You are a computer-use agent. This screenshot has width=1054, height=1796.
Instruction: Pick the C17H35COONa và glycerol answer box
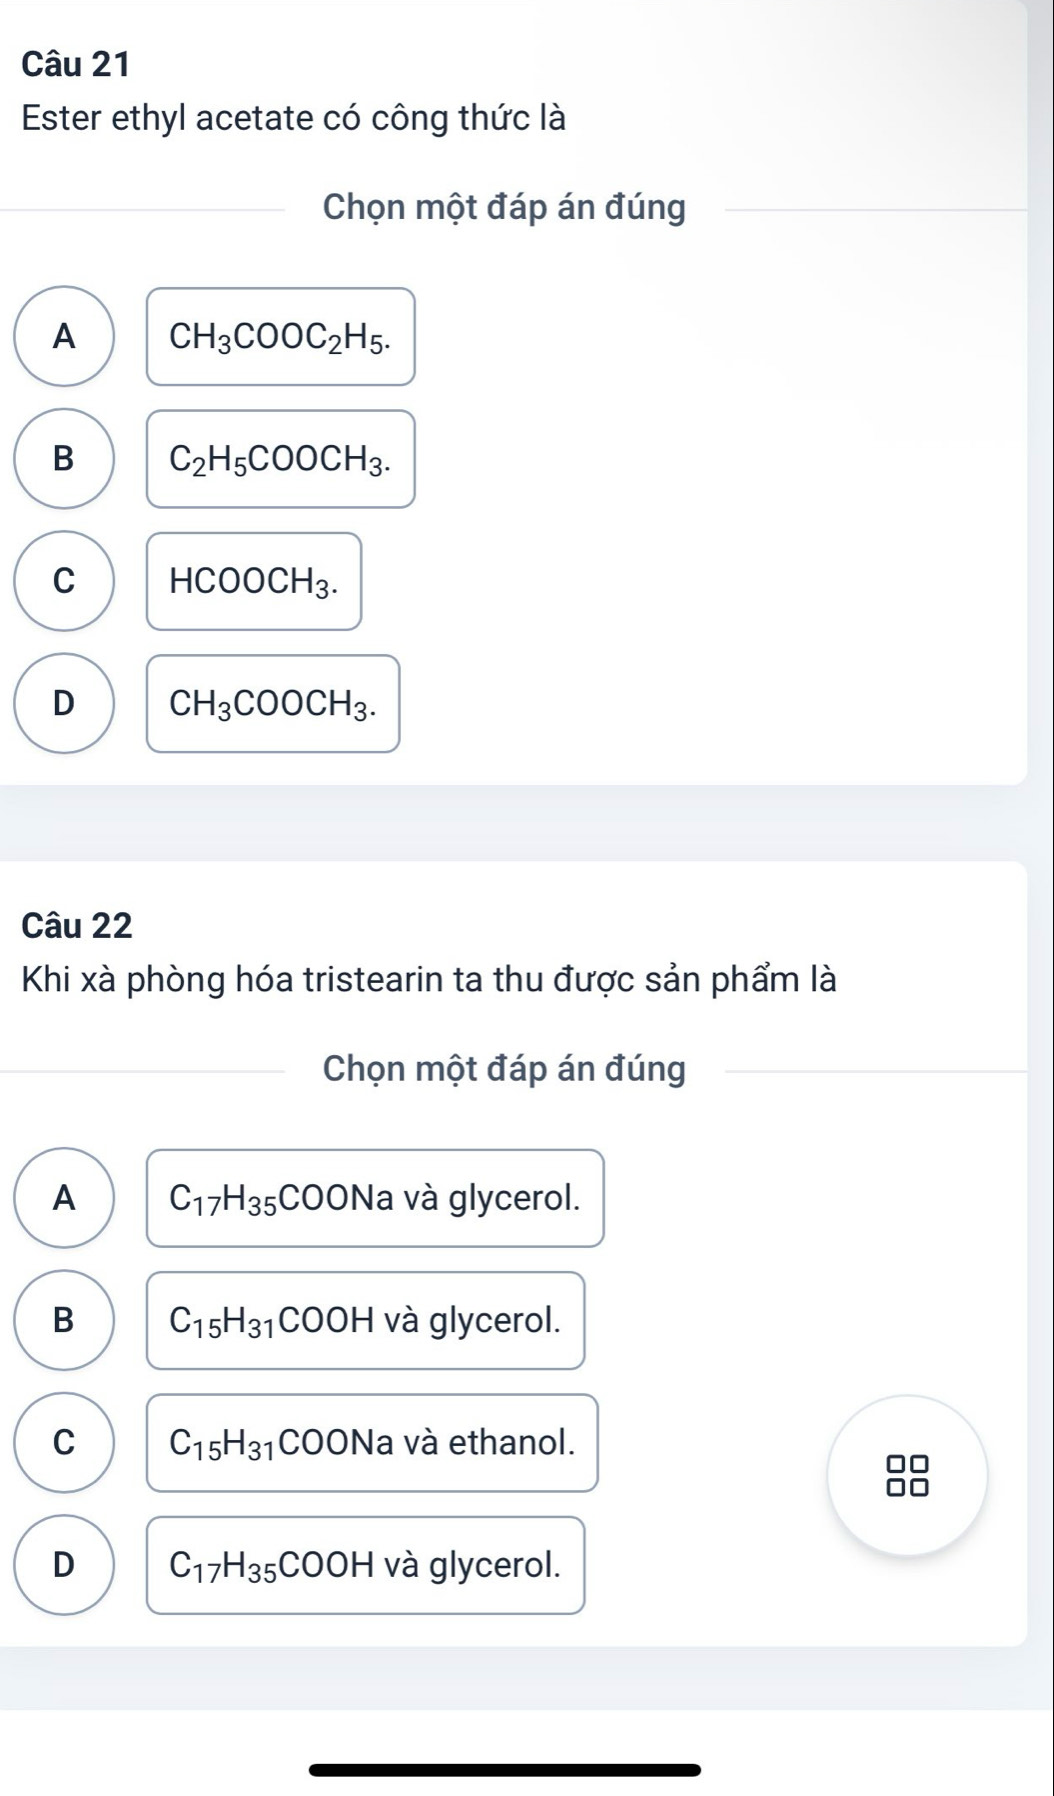[375, 1198]
